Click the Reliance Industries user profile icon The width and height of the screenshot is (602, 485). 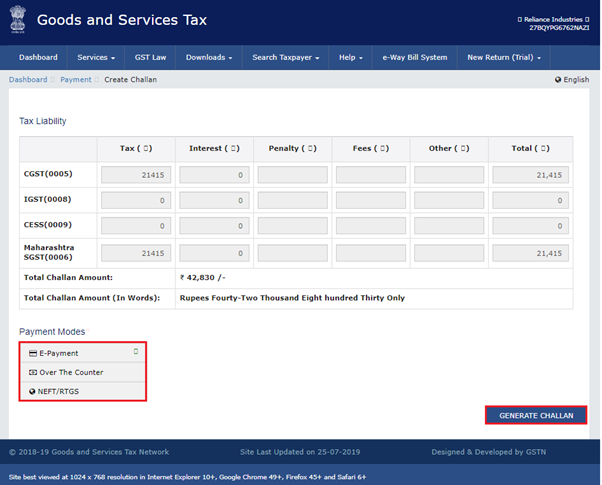click(x=520, y=19)
